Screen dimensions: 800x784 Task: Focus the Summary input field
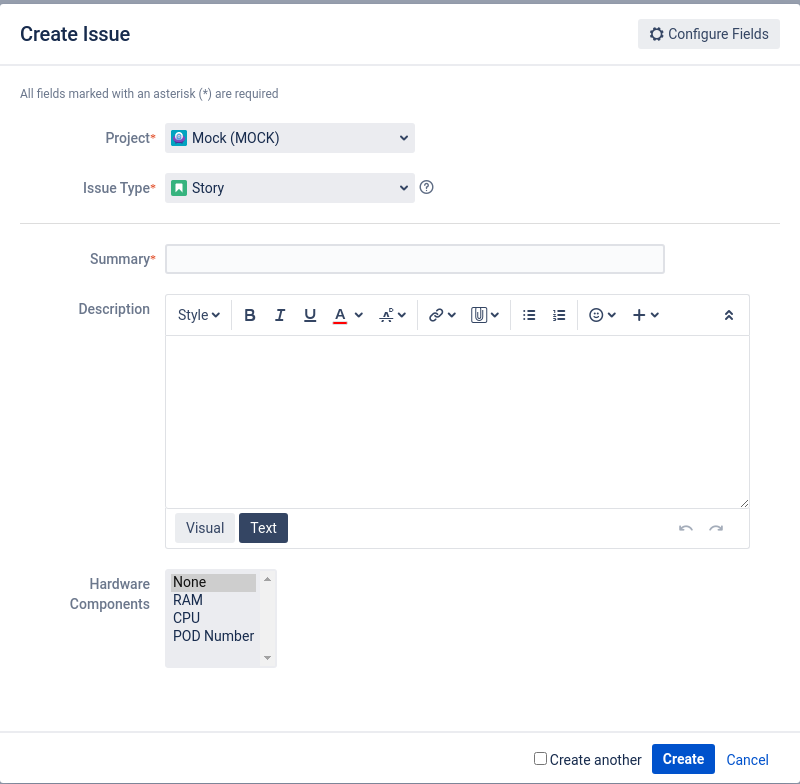(415, 259)
